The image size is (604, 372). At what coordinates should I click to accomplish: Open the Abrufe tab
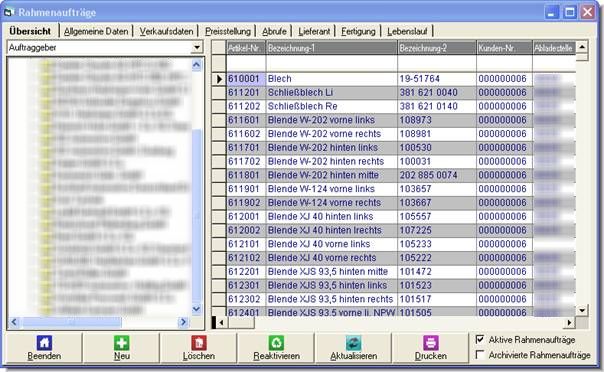pos(274,31)
